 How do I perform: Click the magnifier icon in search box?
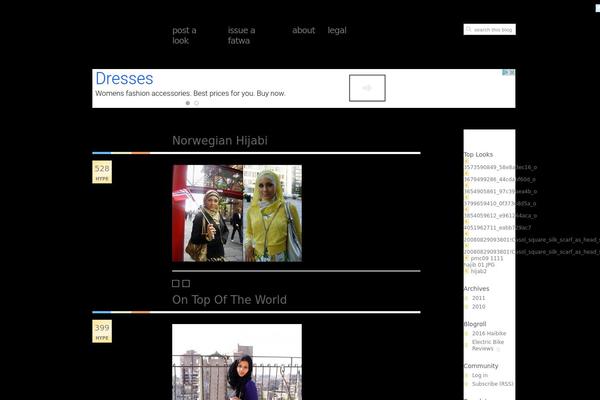point(468,29)
